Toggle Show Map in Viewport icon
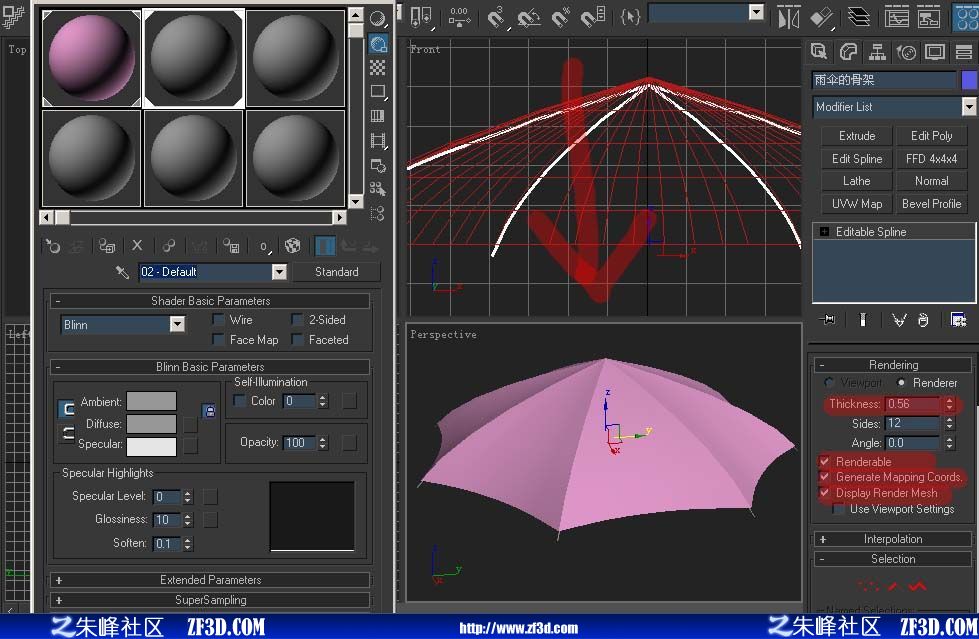The height and width of the screenshot is (639, 979). (293, 246)
